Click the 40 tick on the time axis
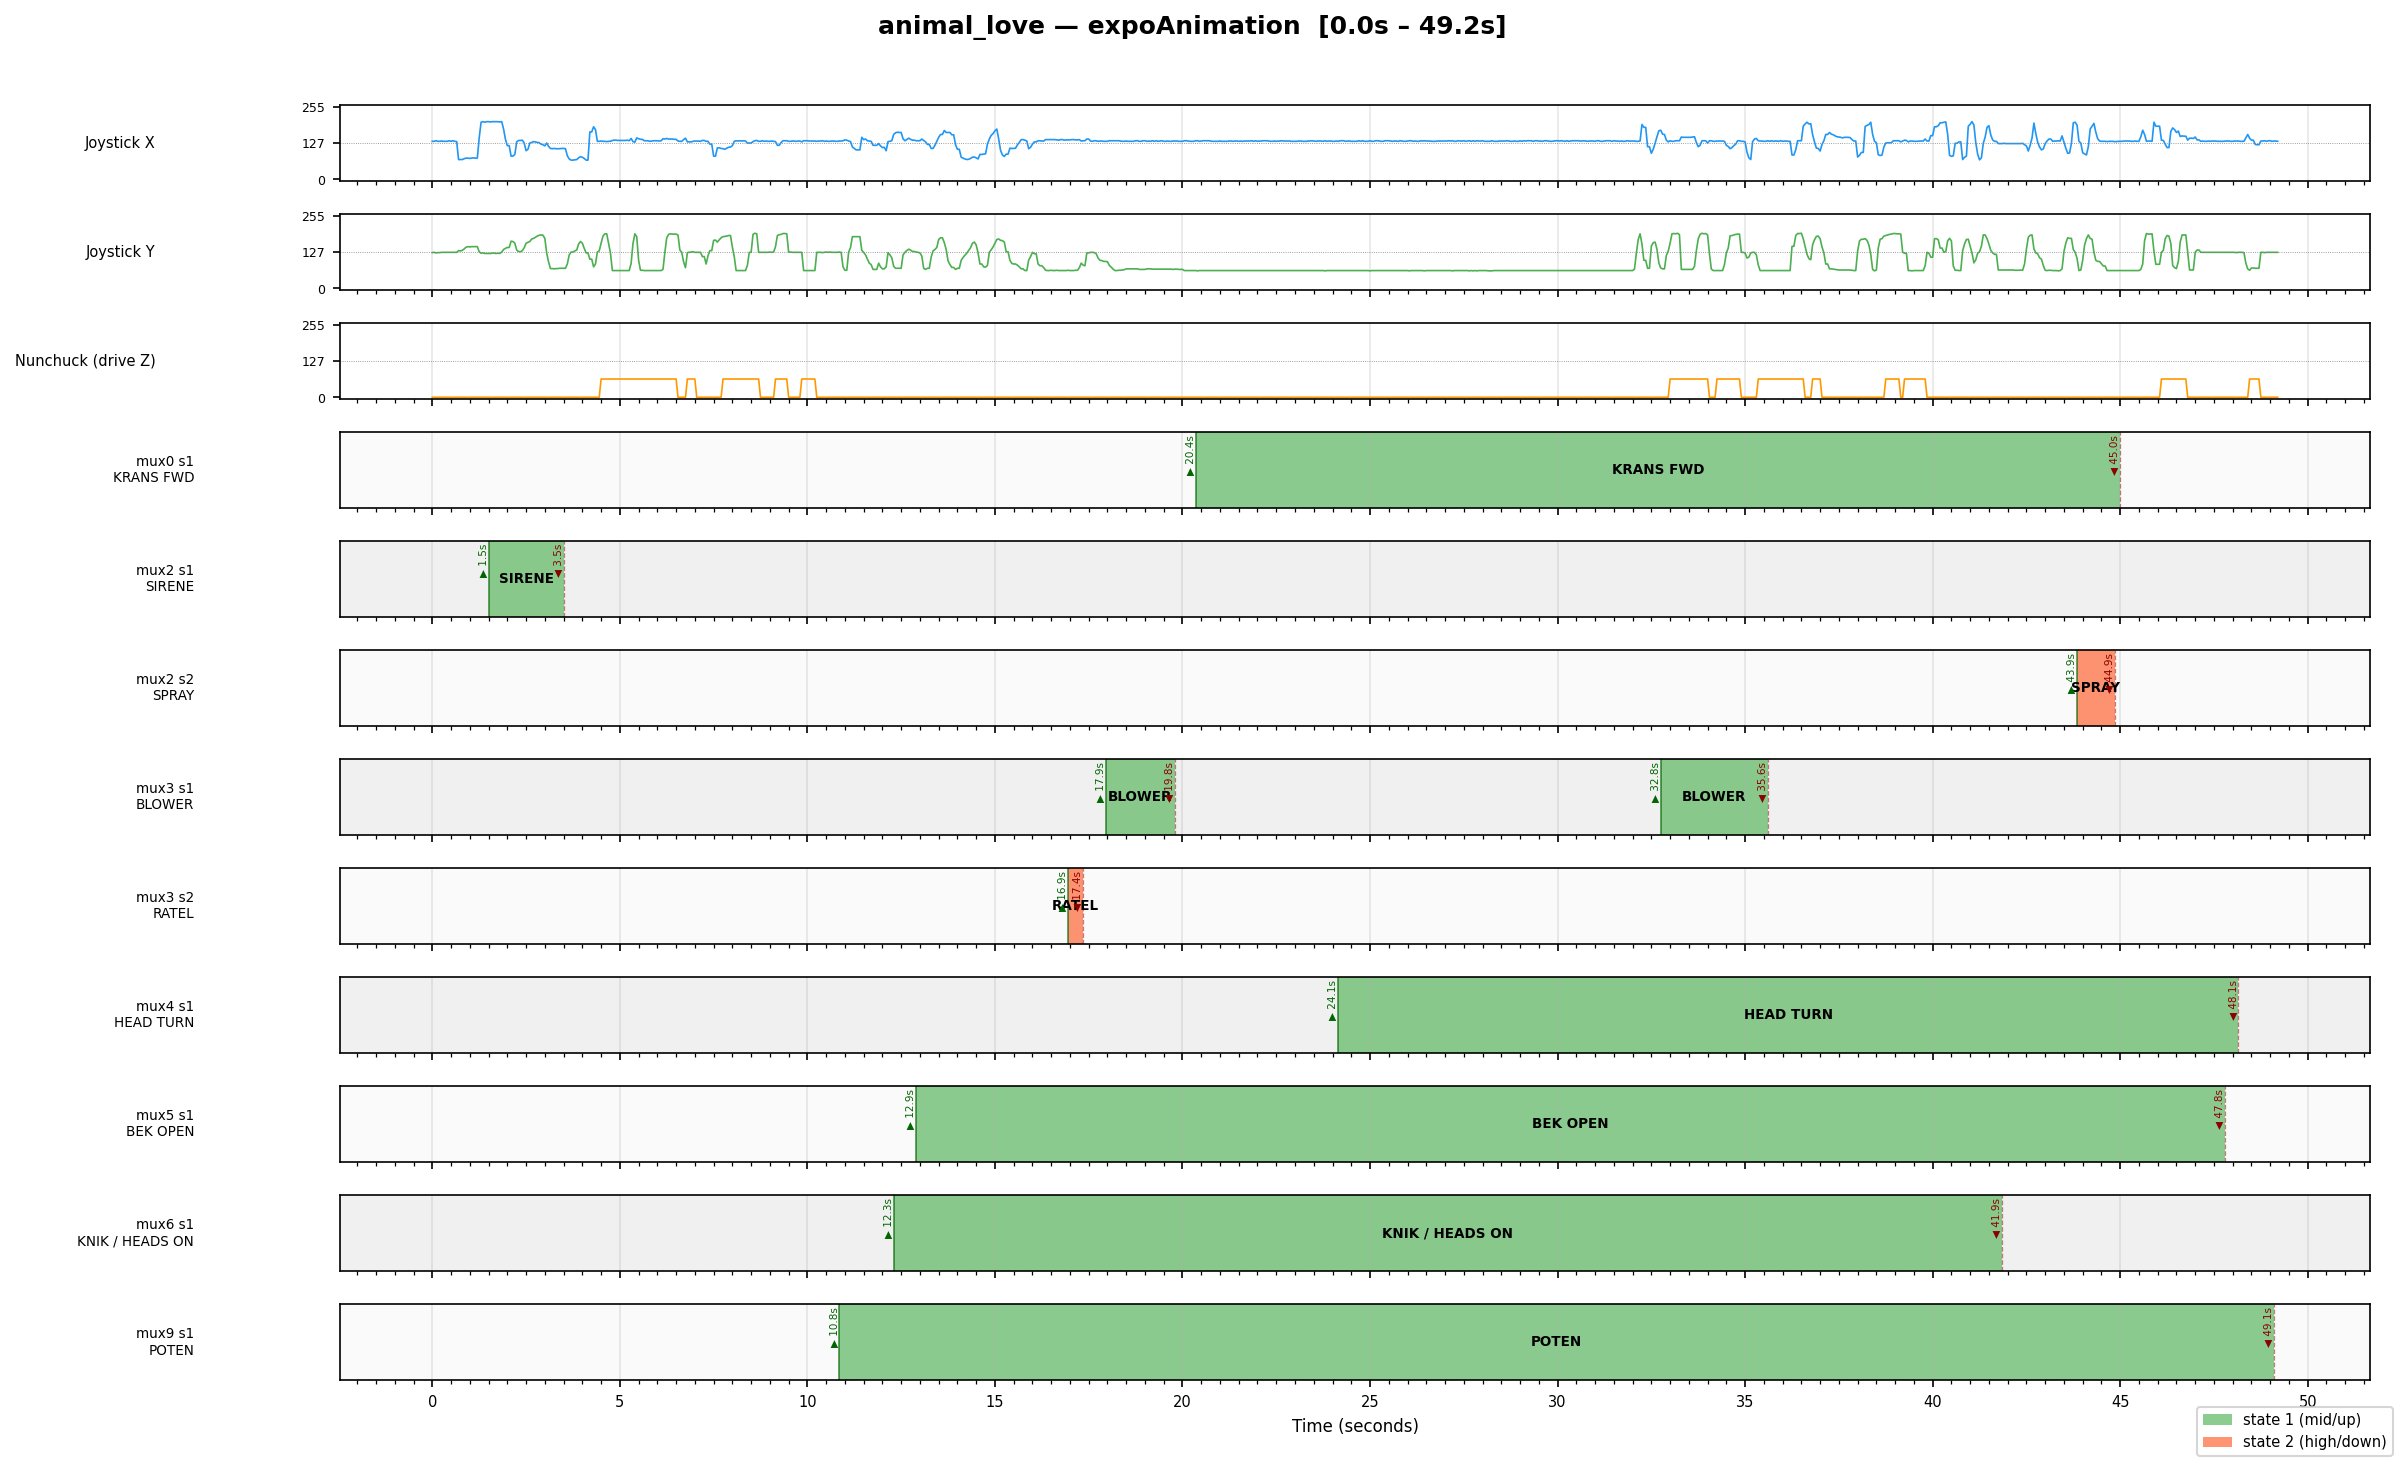2400x1463 pixels. [x=1932, y=1402]
